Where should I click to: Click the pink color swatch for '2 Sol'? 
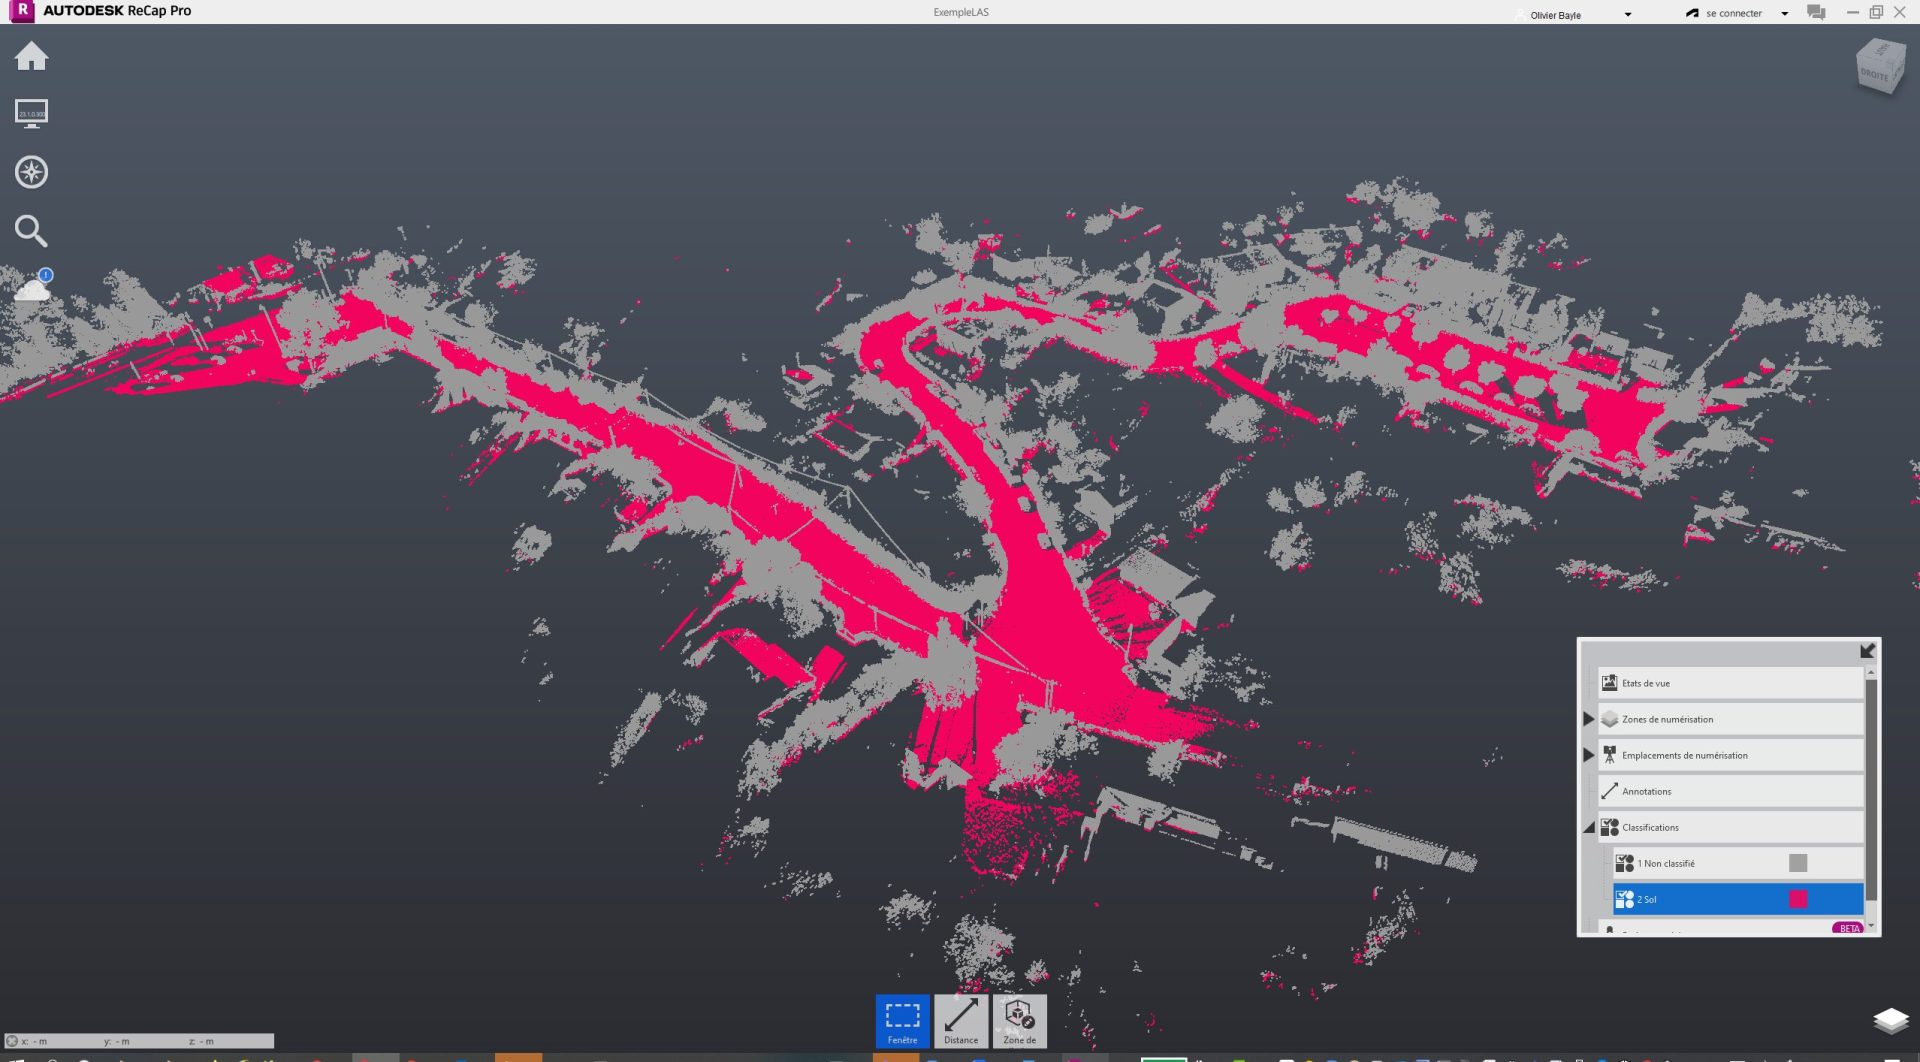coord(1798,899)
